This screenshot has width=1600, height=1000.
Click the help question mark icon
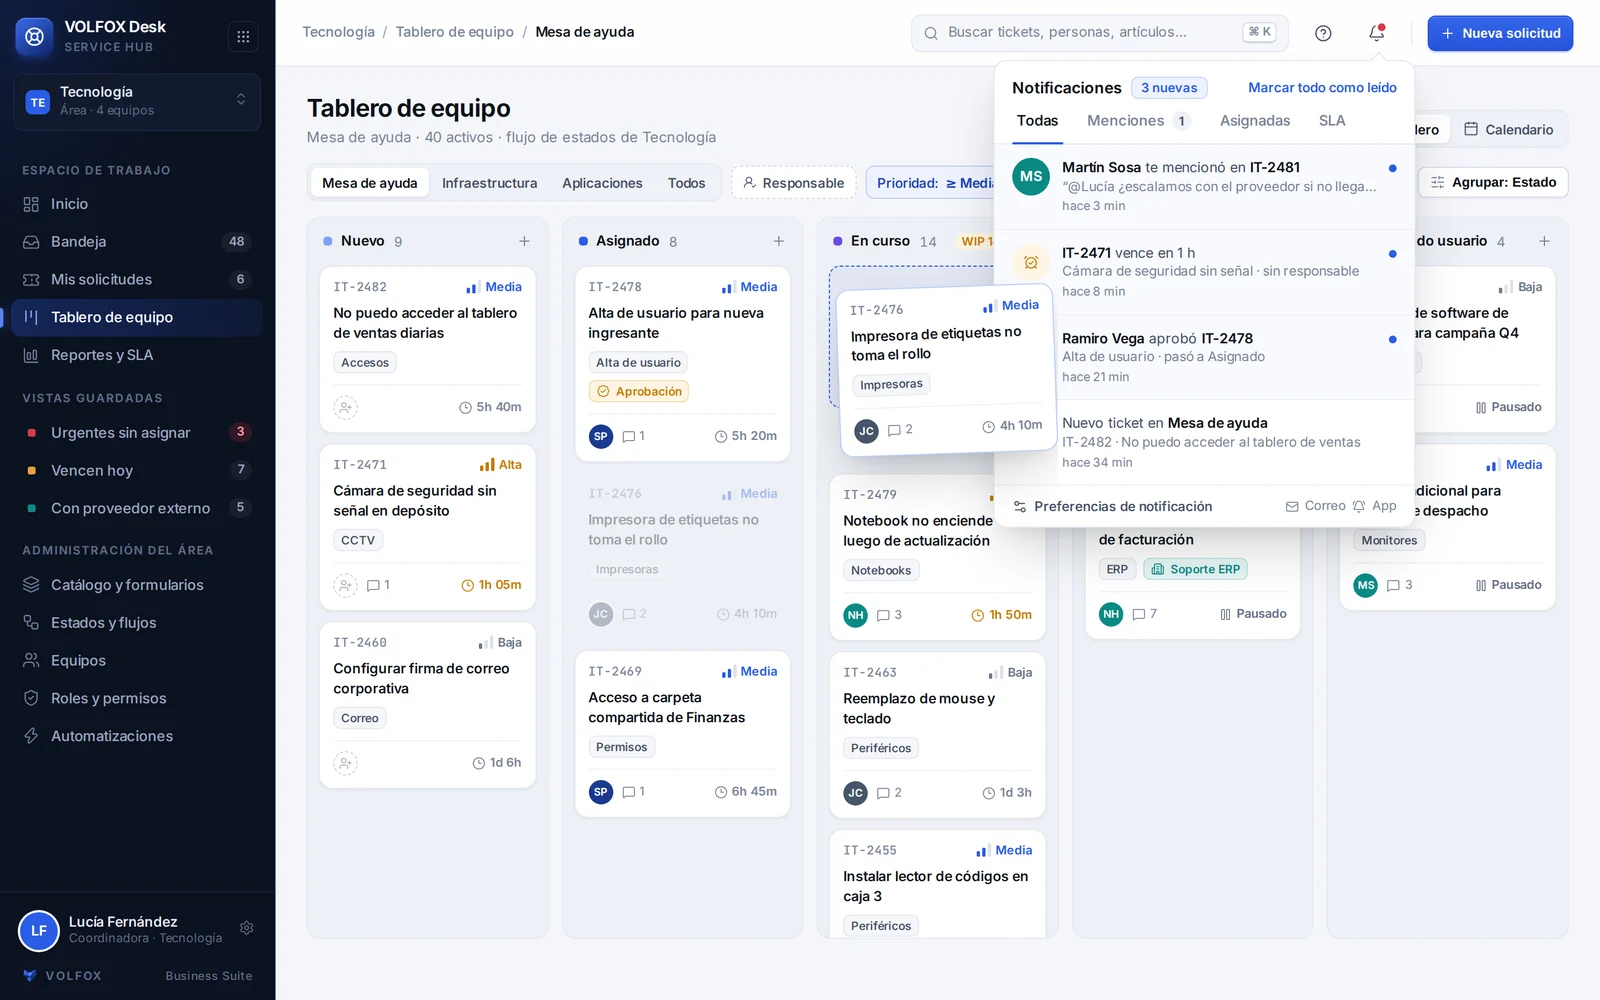[x=1323, y=33]
